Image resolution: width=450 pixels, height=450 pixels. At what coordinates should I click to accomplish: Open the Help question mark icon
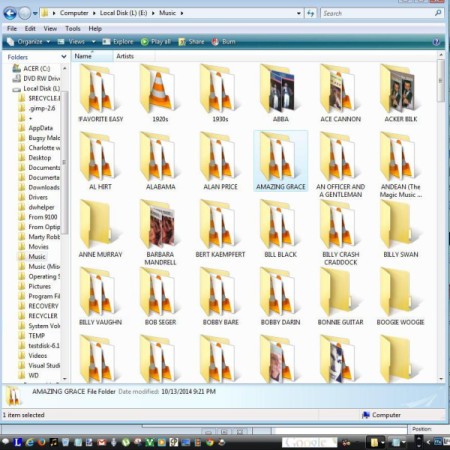[436, 42]
